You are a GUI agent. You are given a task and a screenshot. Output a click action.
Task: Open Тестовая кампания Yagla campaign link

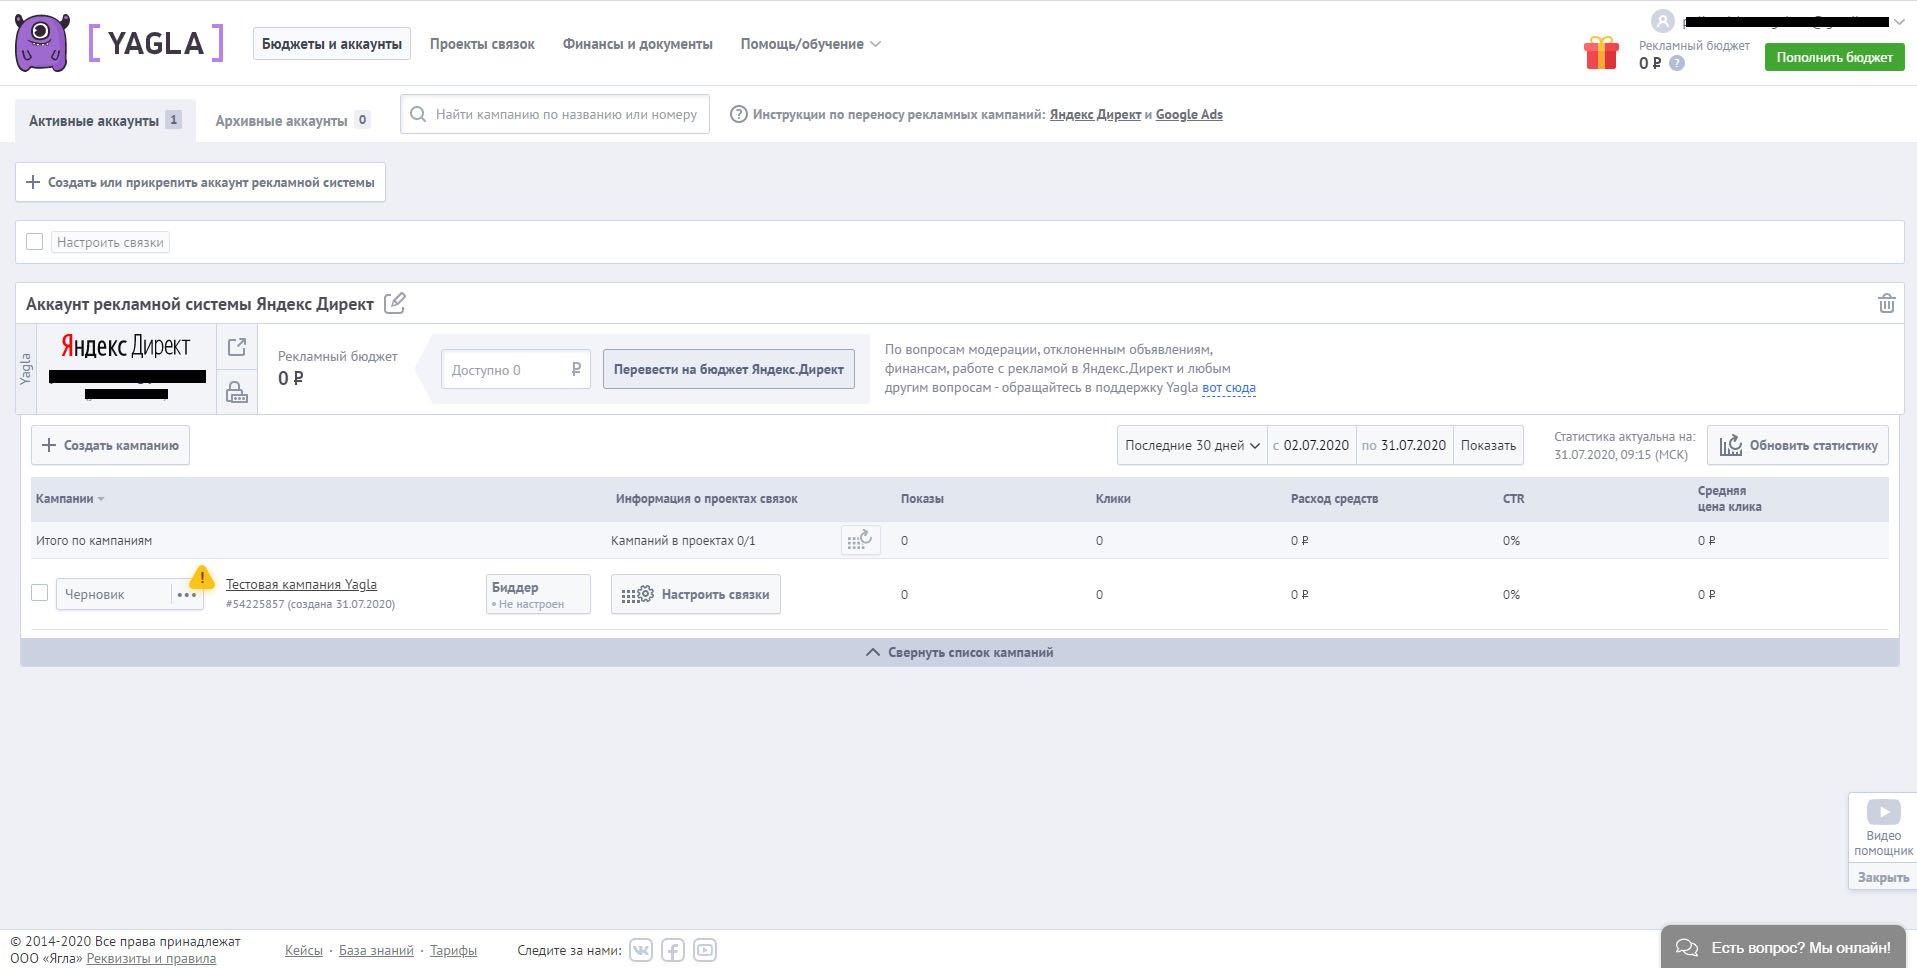[301, 585]
